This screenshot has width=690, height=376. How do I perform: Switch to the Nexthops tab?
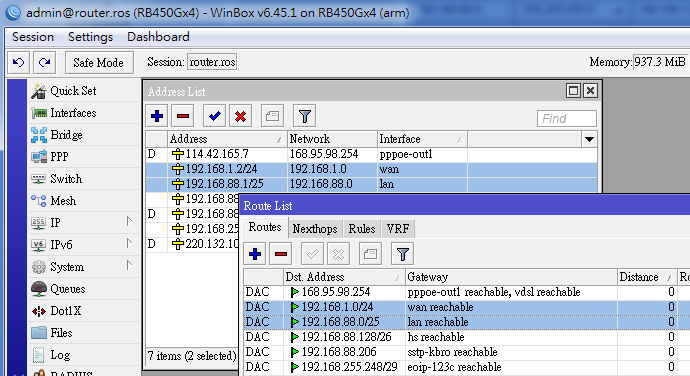click(x=315, y=229)
